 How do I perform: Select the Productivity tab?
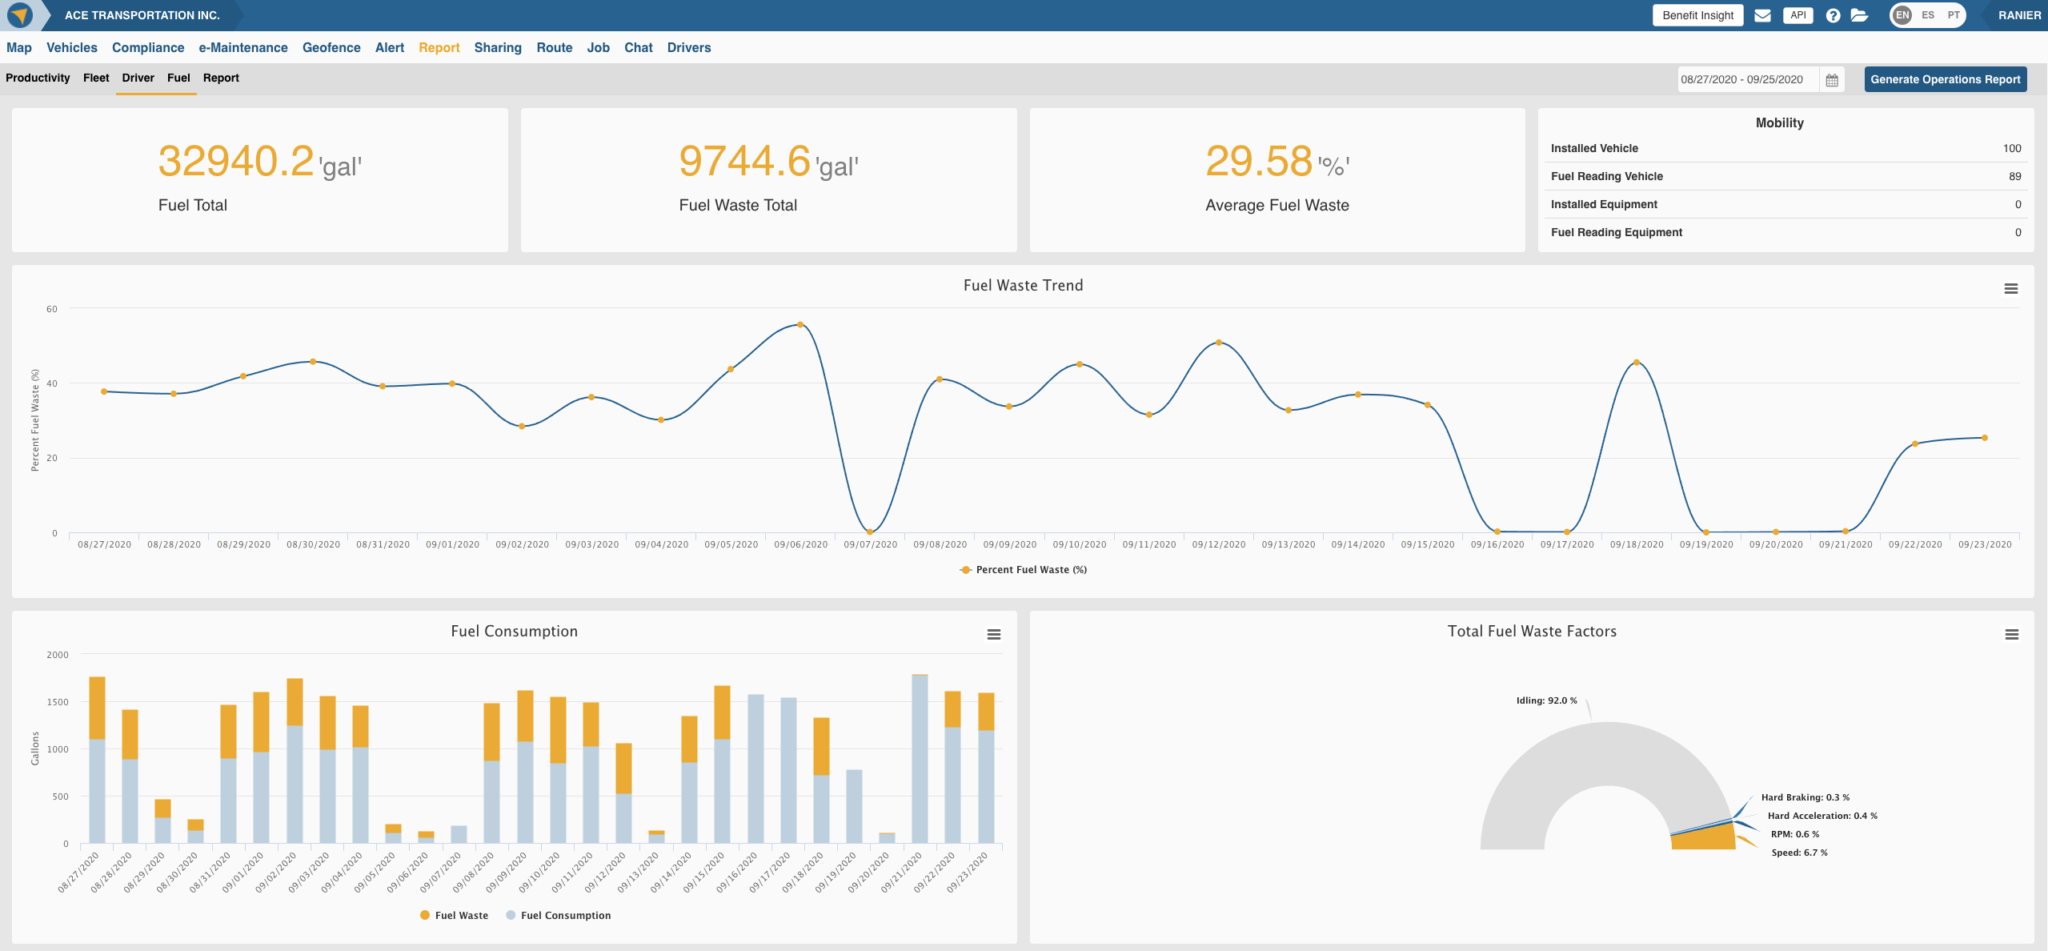point(38,78)
